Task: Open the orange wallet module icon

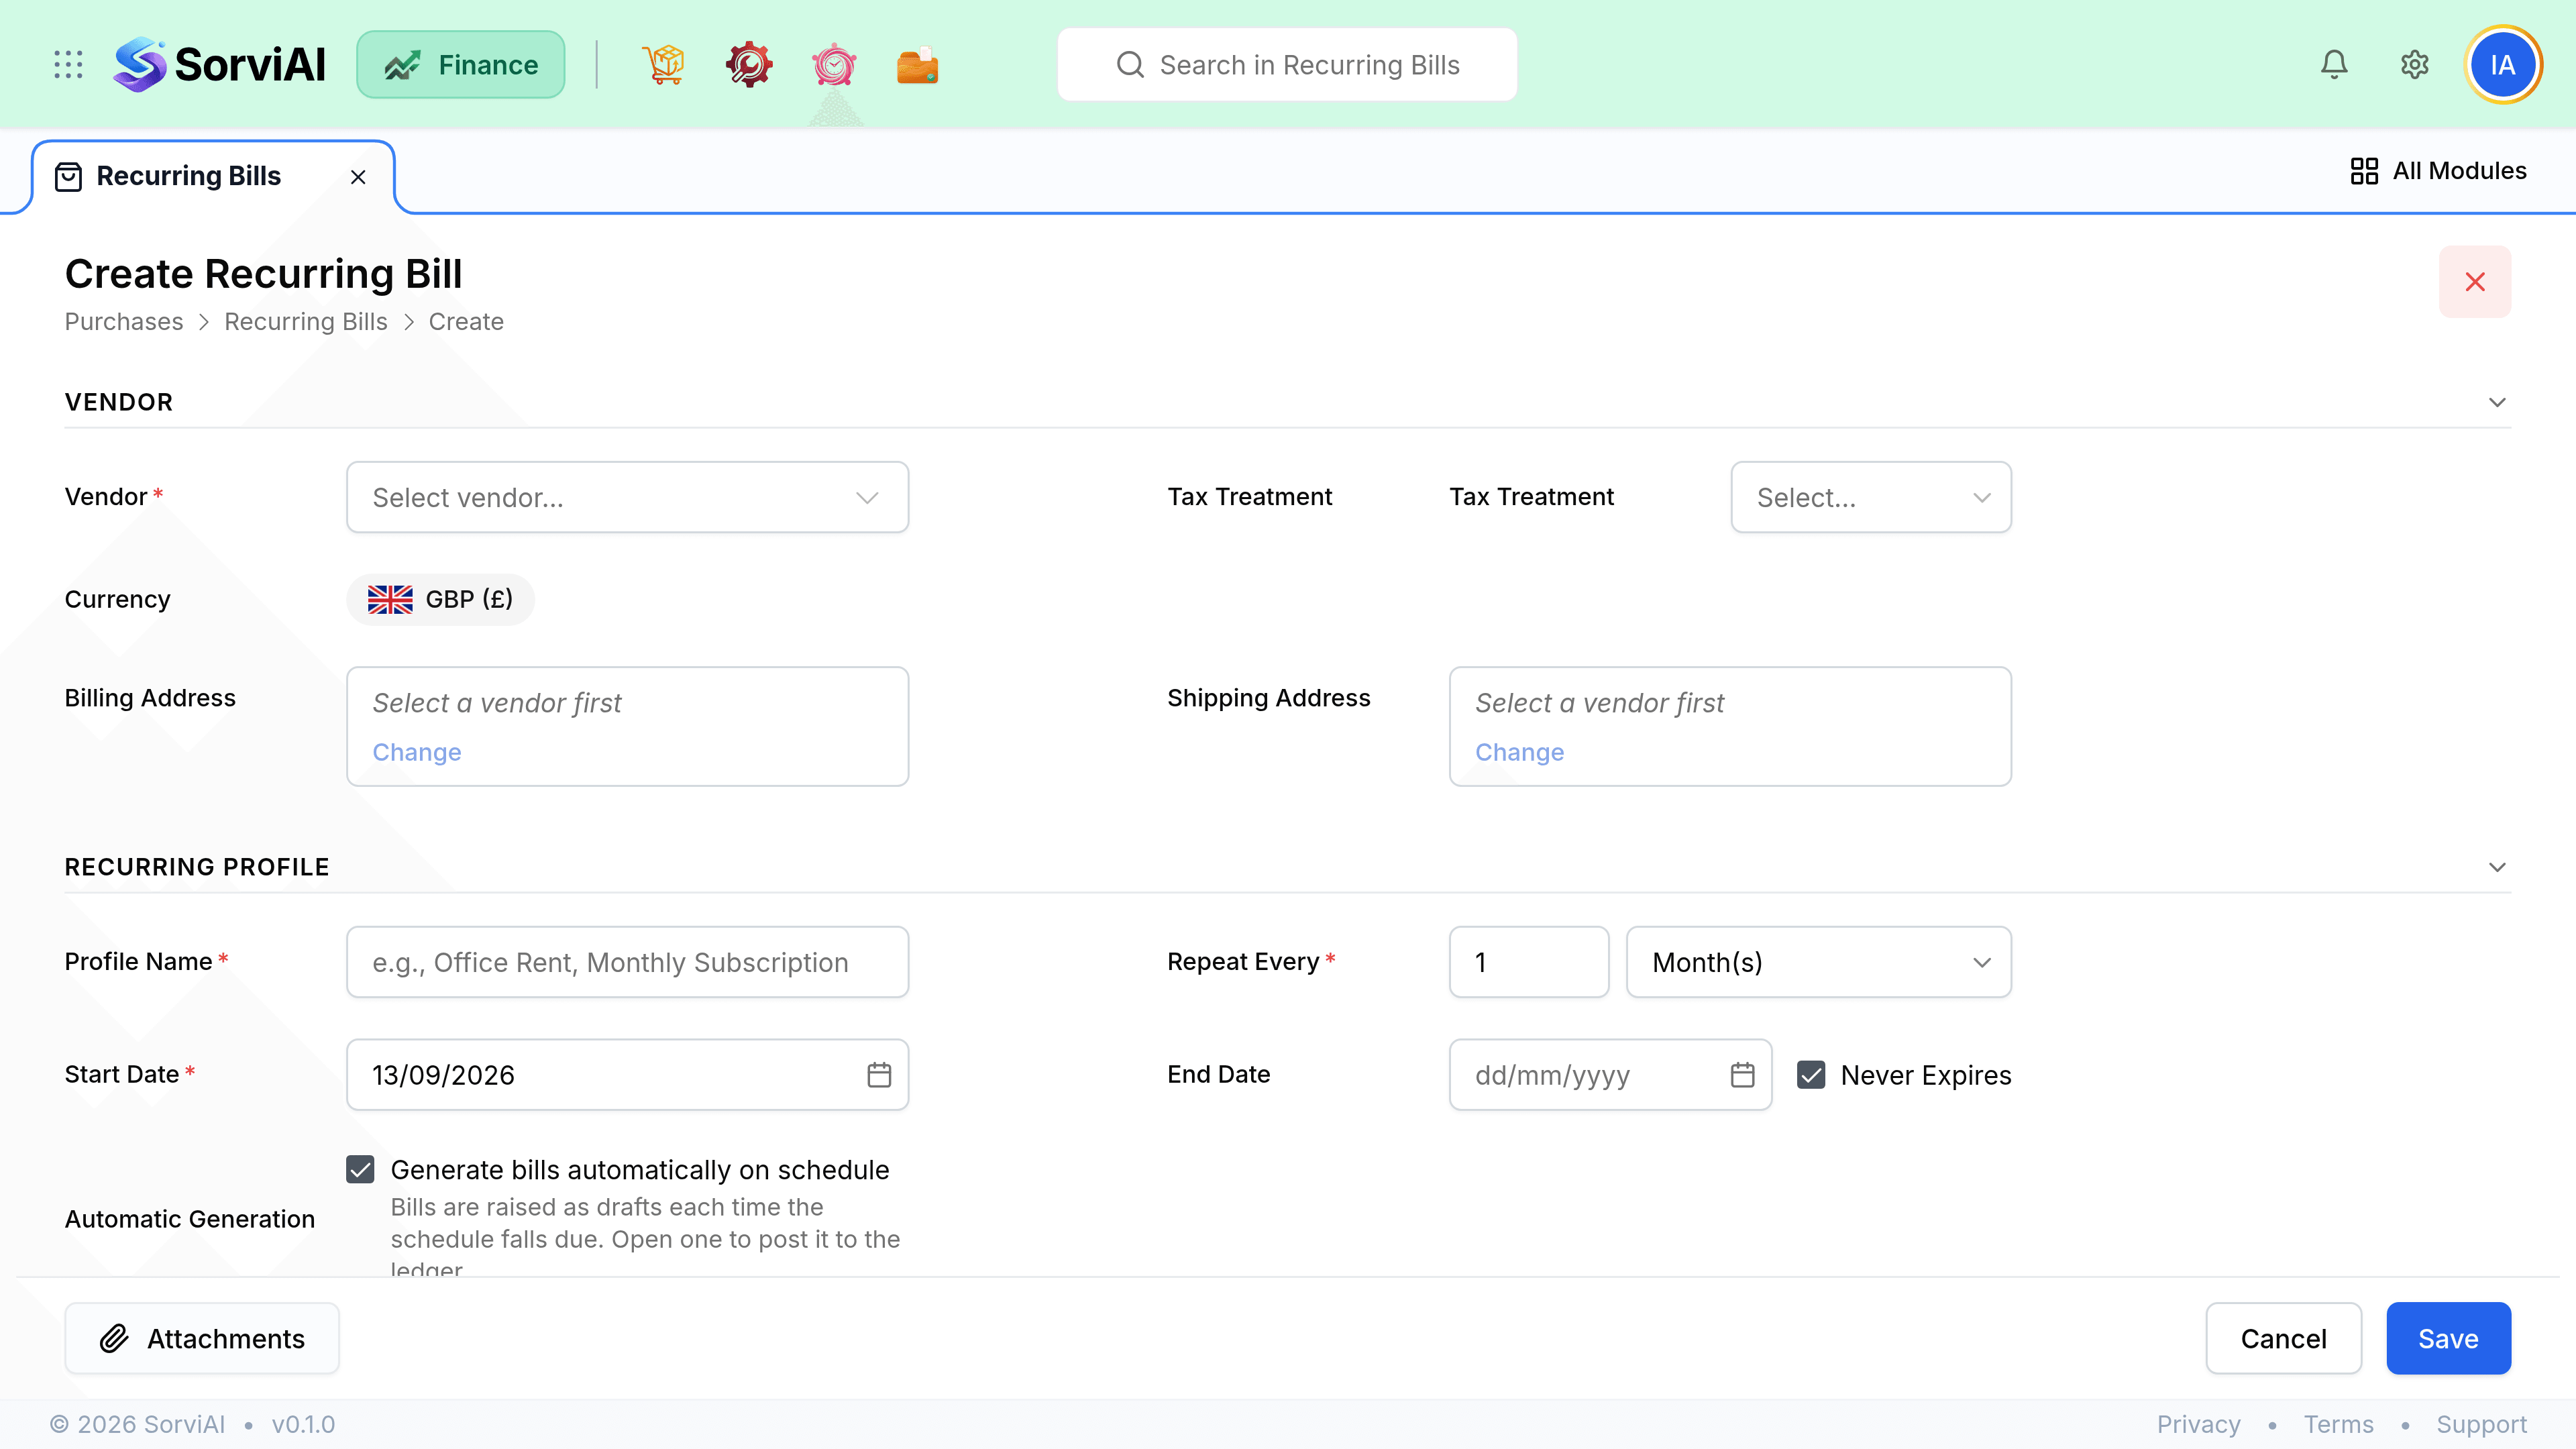Action: click(x=917, y=65)
